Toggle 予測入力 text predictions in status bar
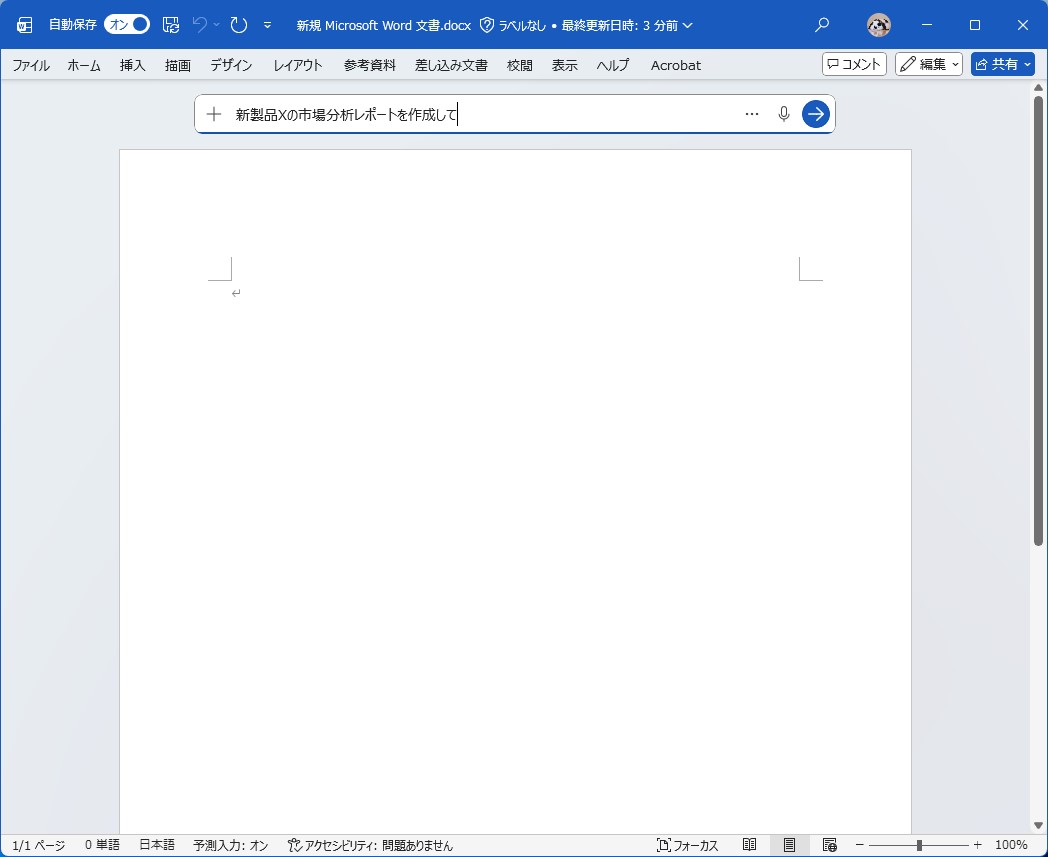The image size is (1048, 857). [x=230, y=845]
